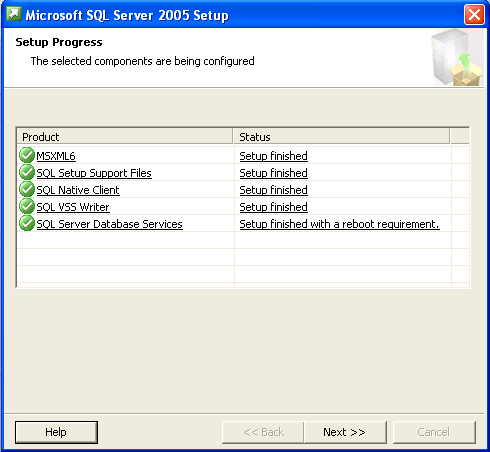Image resolution: width=490 pixels, height=452 pixels.
Task: Click the green check icon beside SQL Server Database Services
Action: tap(27, 223)
